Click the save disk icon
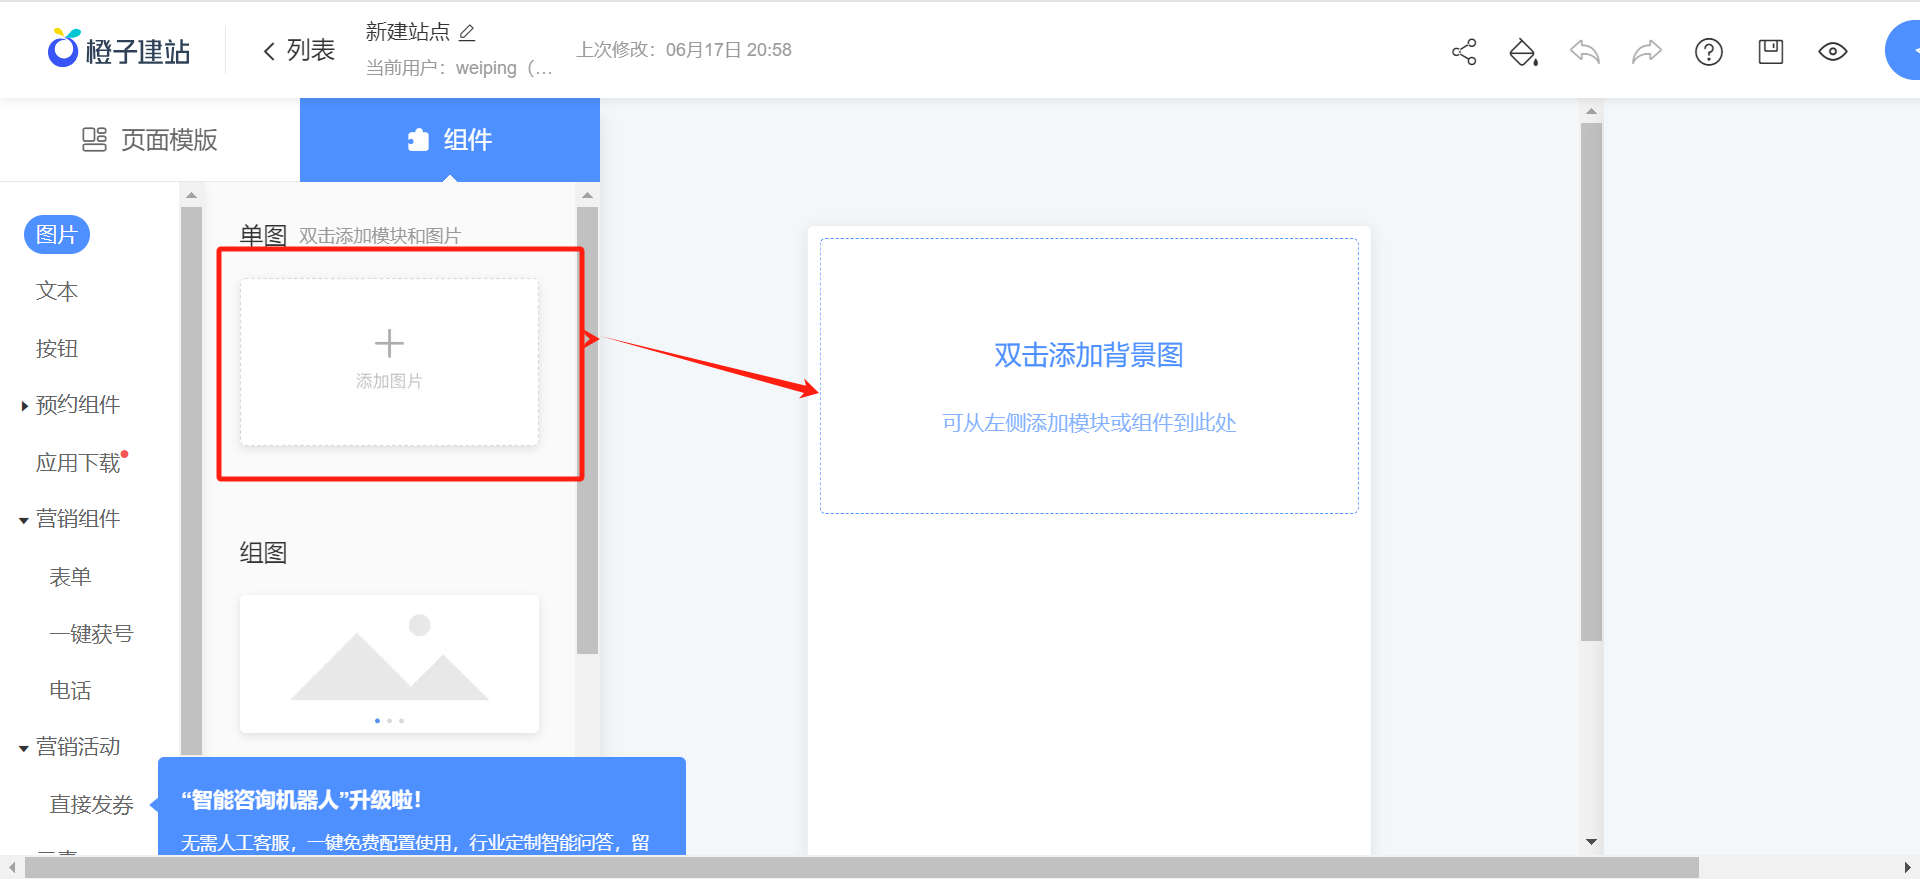The height and width of the screenshot is (879, 1920). [1770, 52]
